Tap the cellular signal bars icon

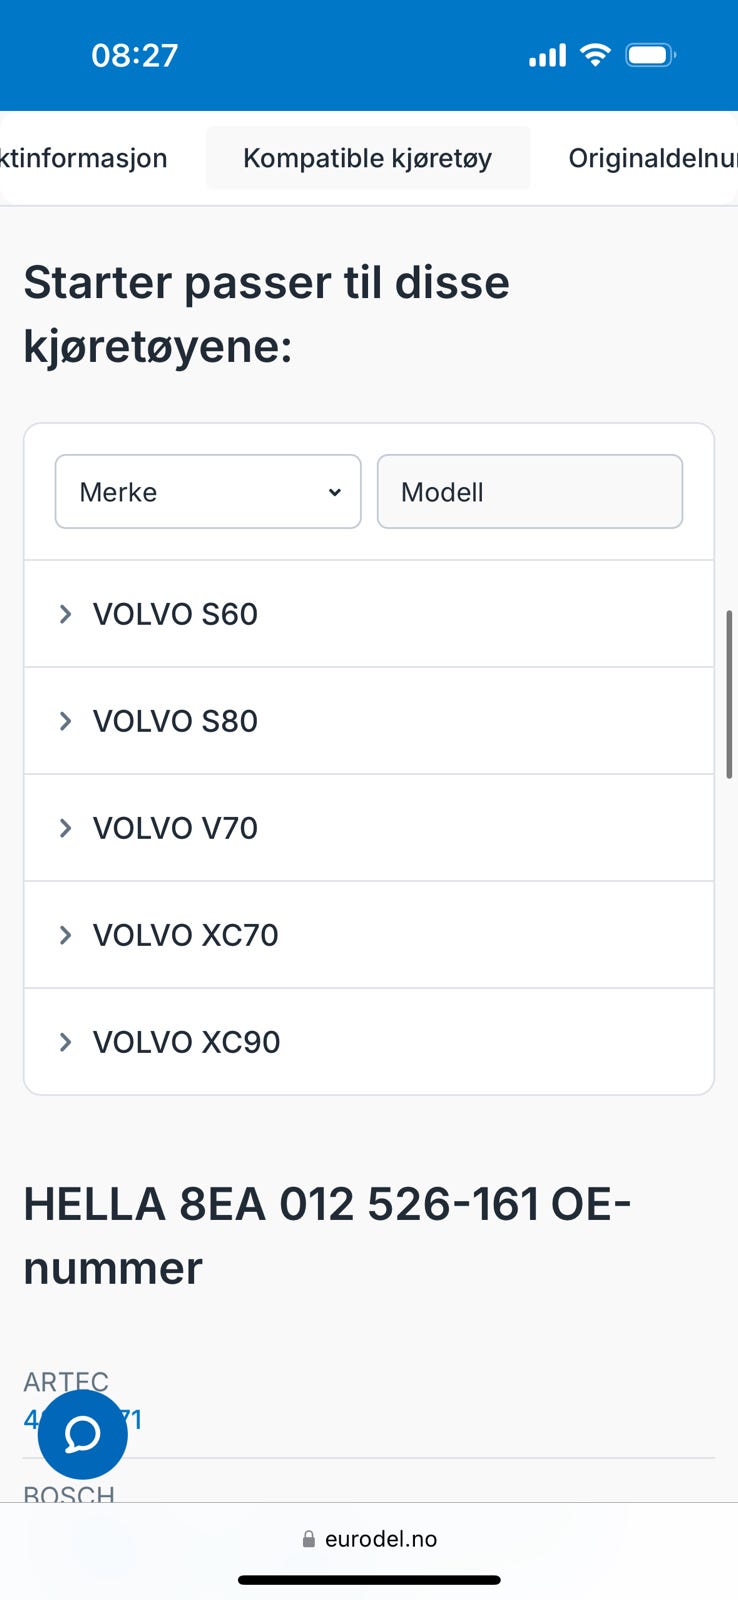click(x=547, y=56)
